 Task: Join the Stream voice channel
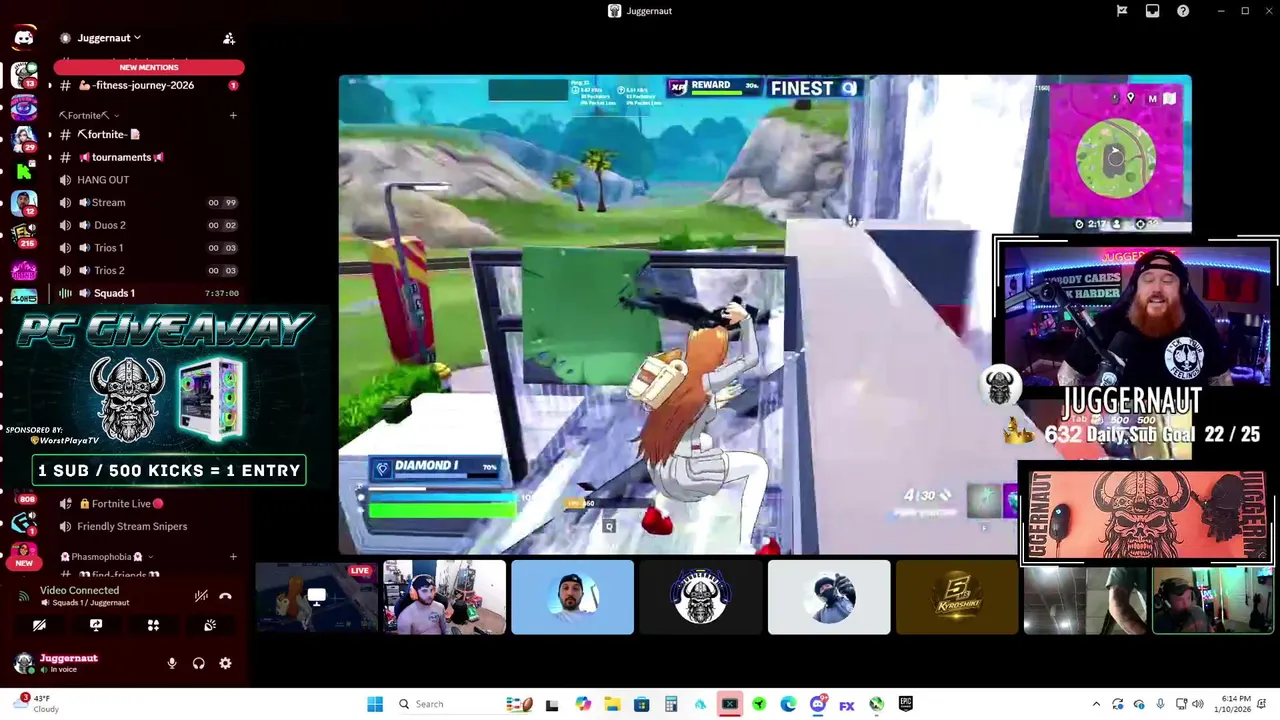pos(148,203)
